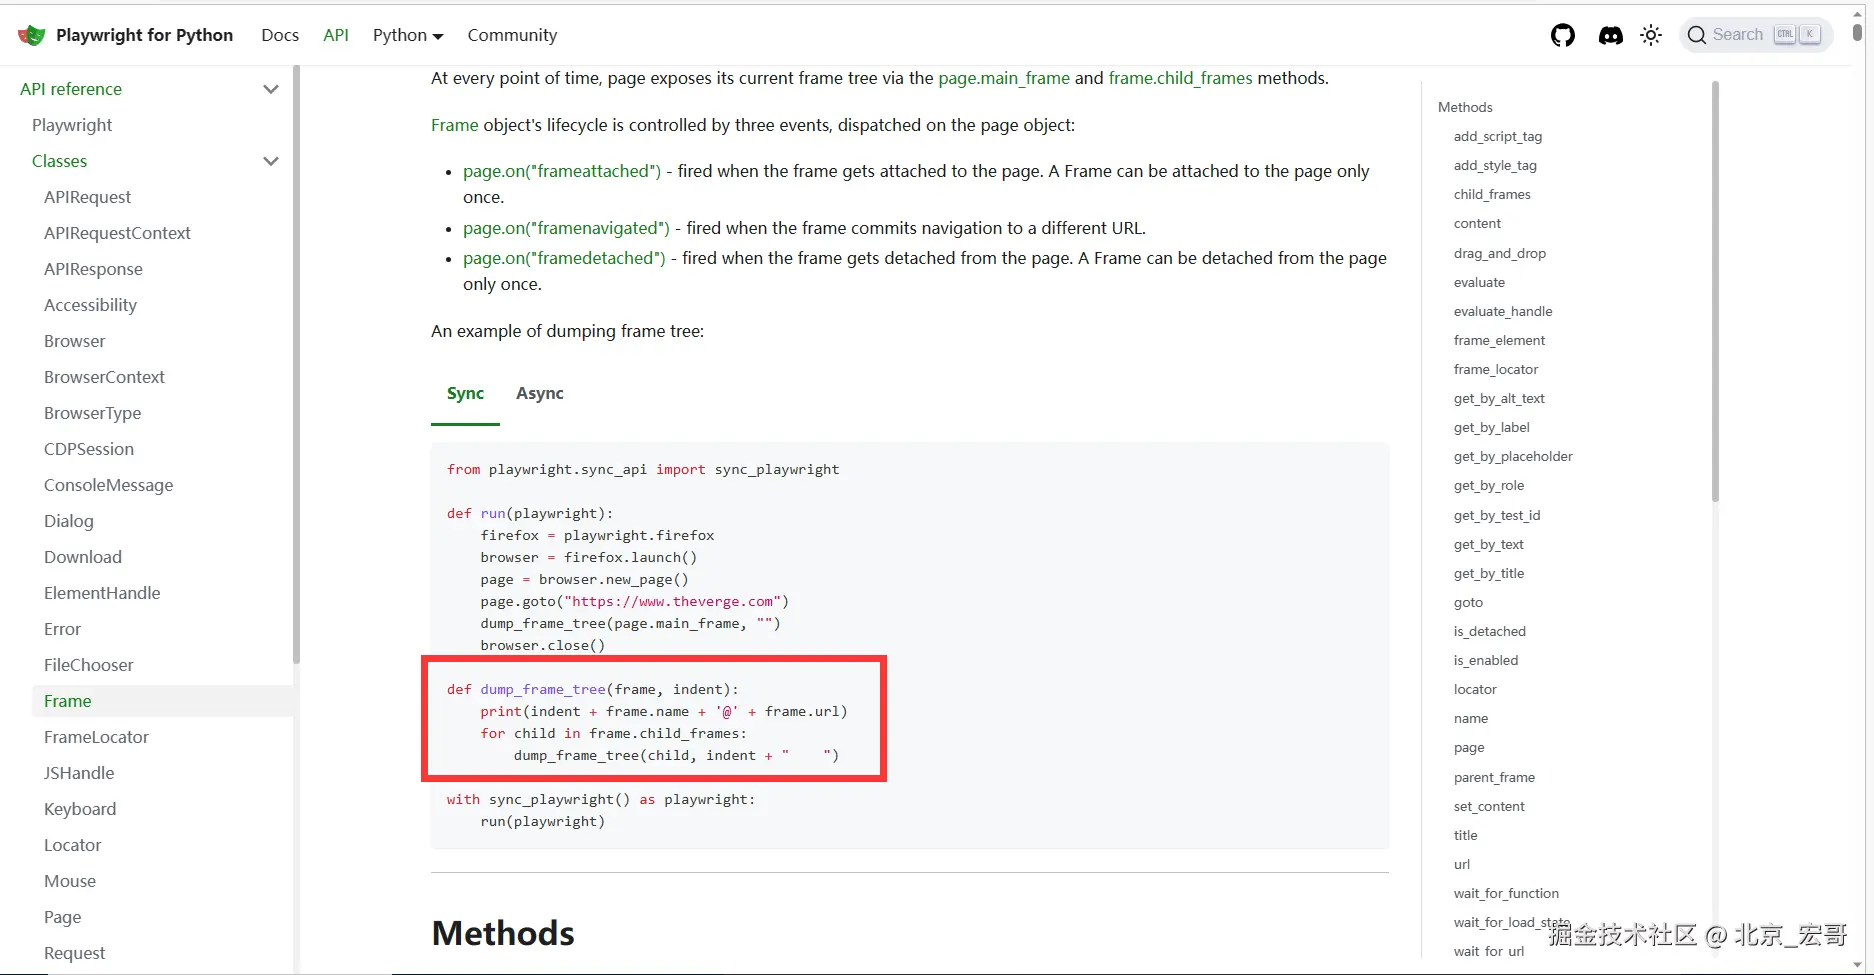Click the Playwright logo icon
The height and width of the screenshot is (975, 1874).
click(x=32, y=35)
